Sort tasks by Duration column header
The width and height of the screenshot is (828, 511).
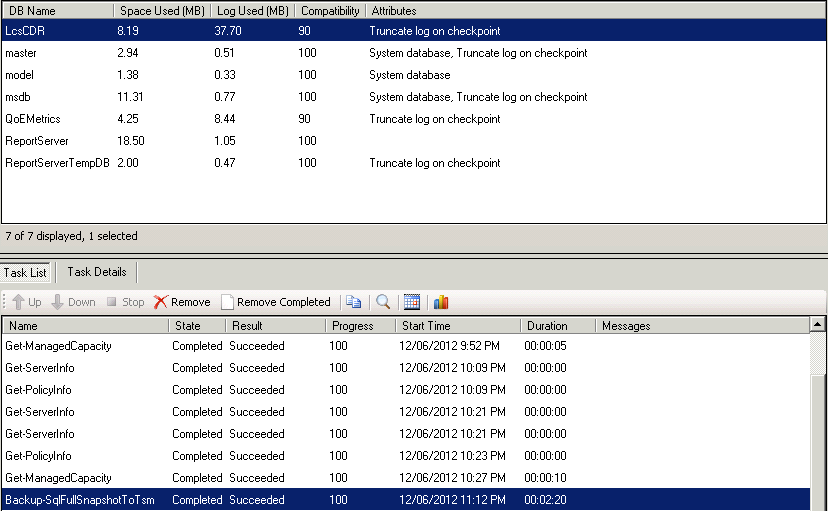coord(557,326)
